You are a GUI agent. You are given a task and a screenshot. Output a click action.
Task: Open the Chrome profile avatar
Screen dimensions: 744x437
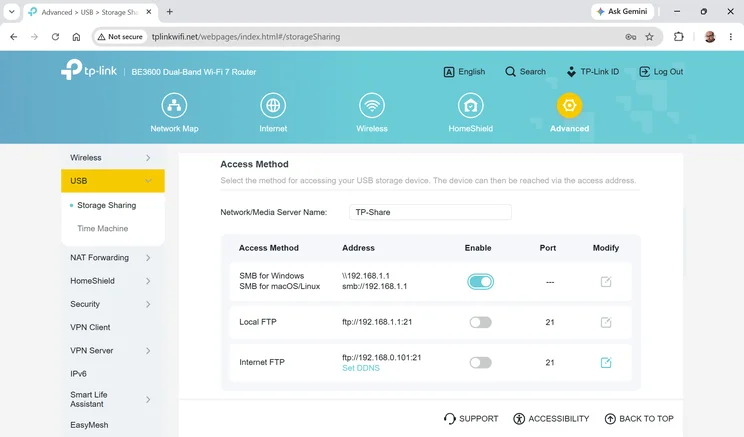pos(710,37)
